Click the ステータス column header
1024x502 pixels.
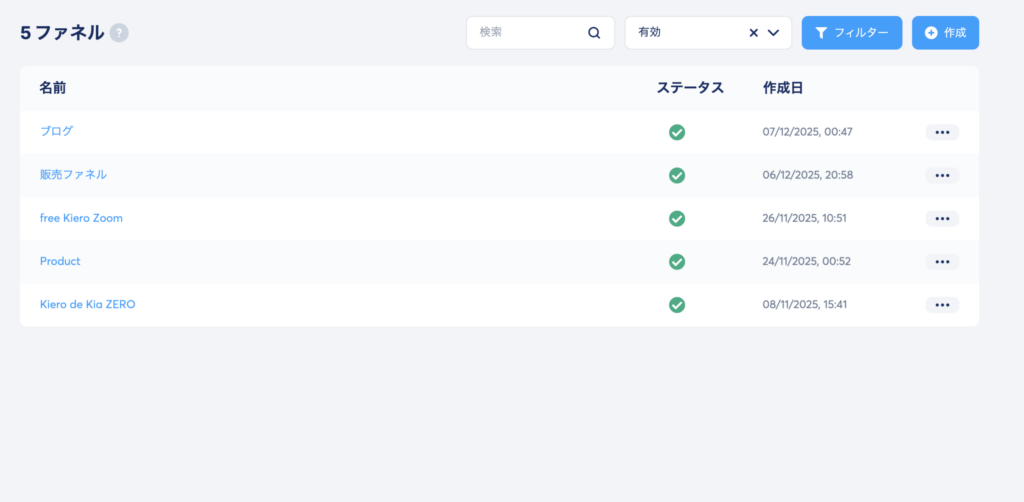(x=689, y=88)
